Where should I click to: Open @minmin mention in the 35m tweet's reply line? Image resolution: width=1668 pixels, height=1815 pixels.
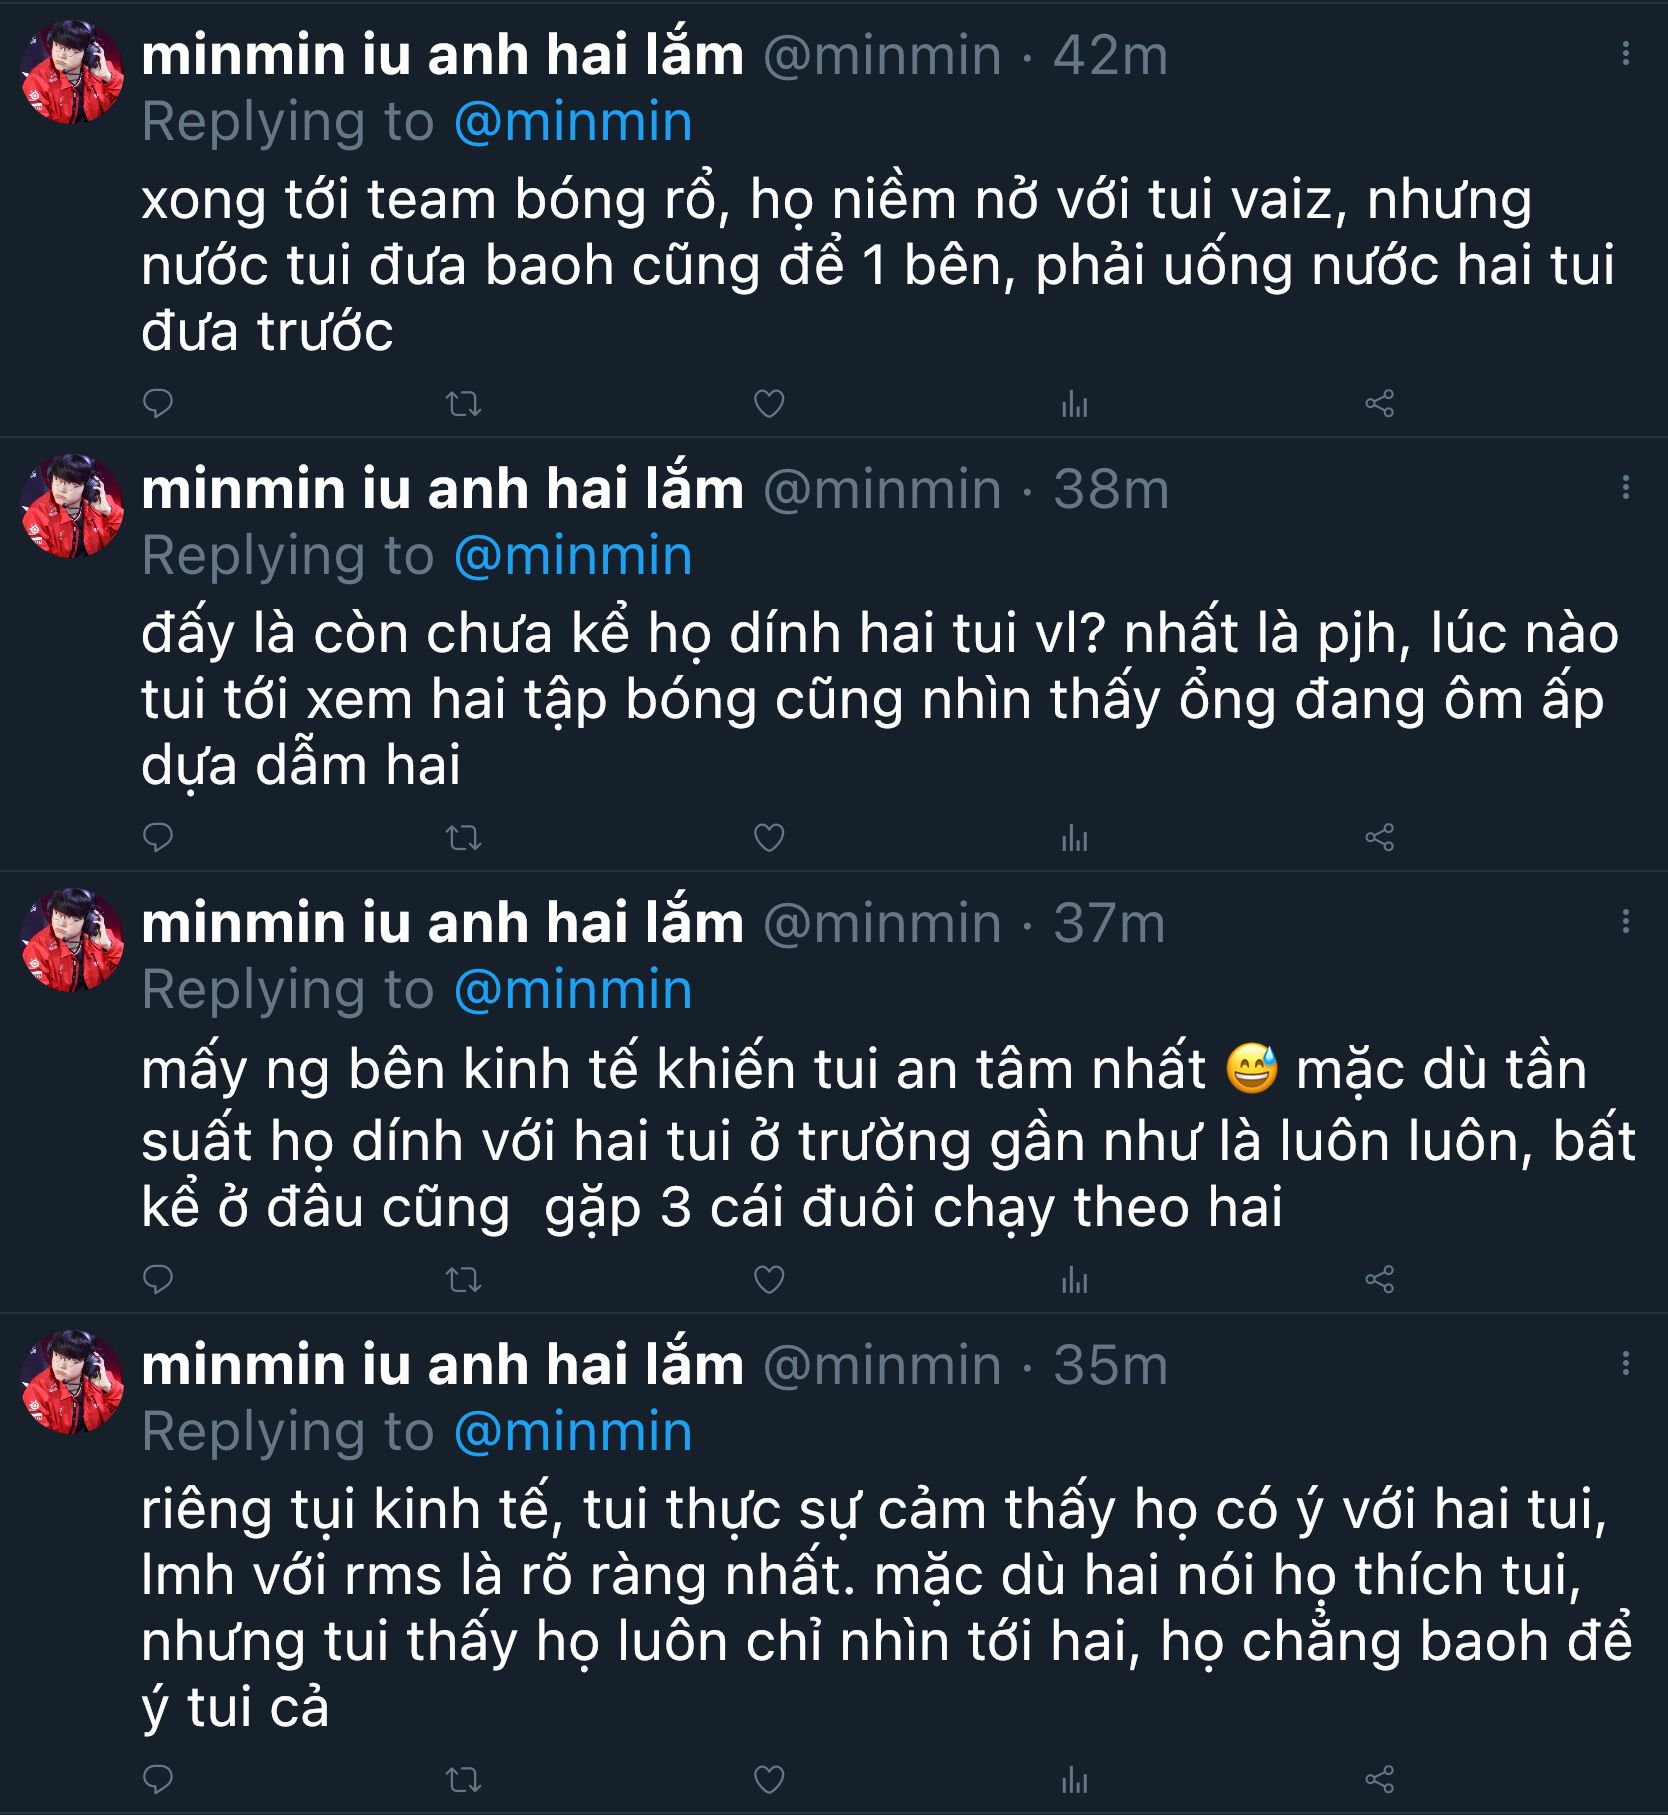[573, 1431]
